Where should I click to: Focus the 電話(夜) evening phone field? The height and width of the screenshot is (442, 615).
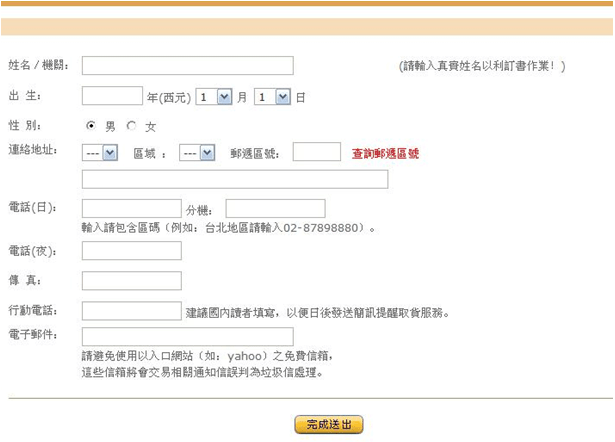[x=131, y=251]
